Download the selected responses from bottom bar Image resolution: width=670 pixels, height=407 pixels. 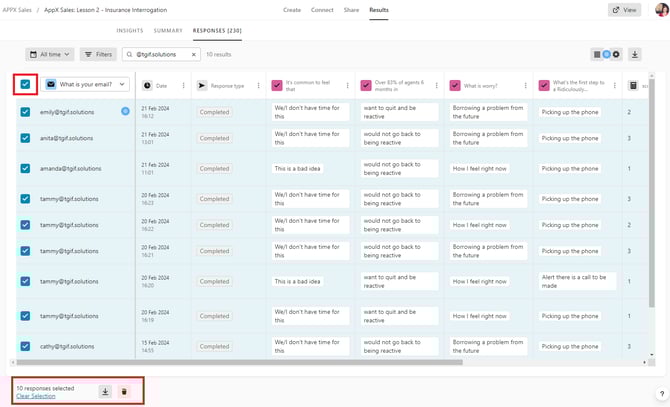coord(106,392)
